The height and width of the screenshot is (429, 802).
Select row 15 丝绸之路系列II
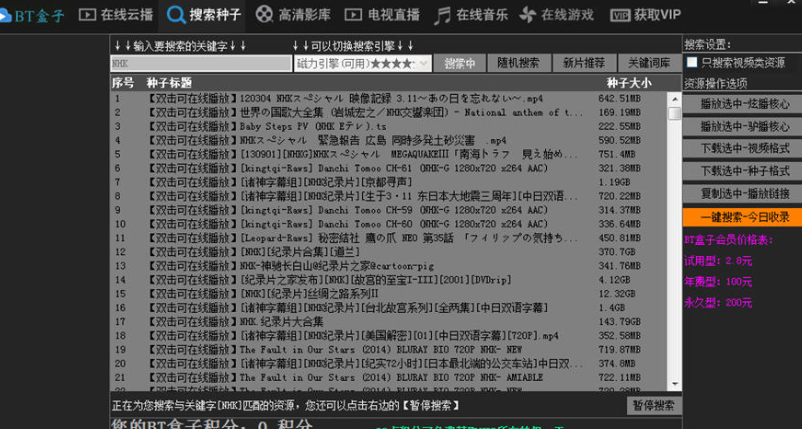[389, 294]
